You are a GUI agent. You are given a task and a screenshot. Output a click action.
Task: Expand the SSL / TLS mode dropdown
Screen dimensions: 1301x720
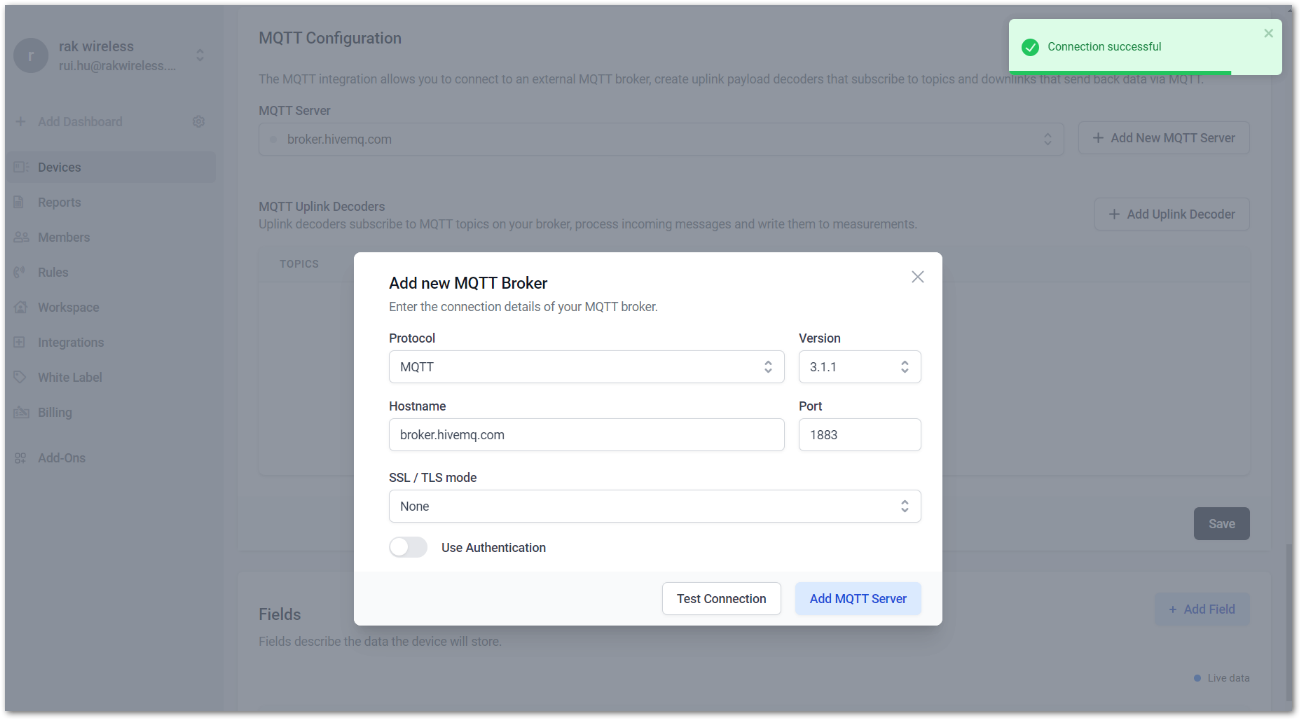(x=655, y=507)
